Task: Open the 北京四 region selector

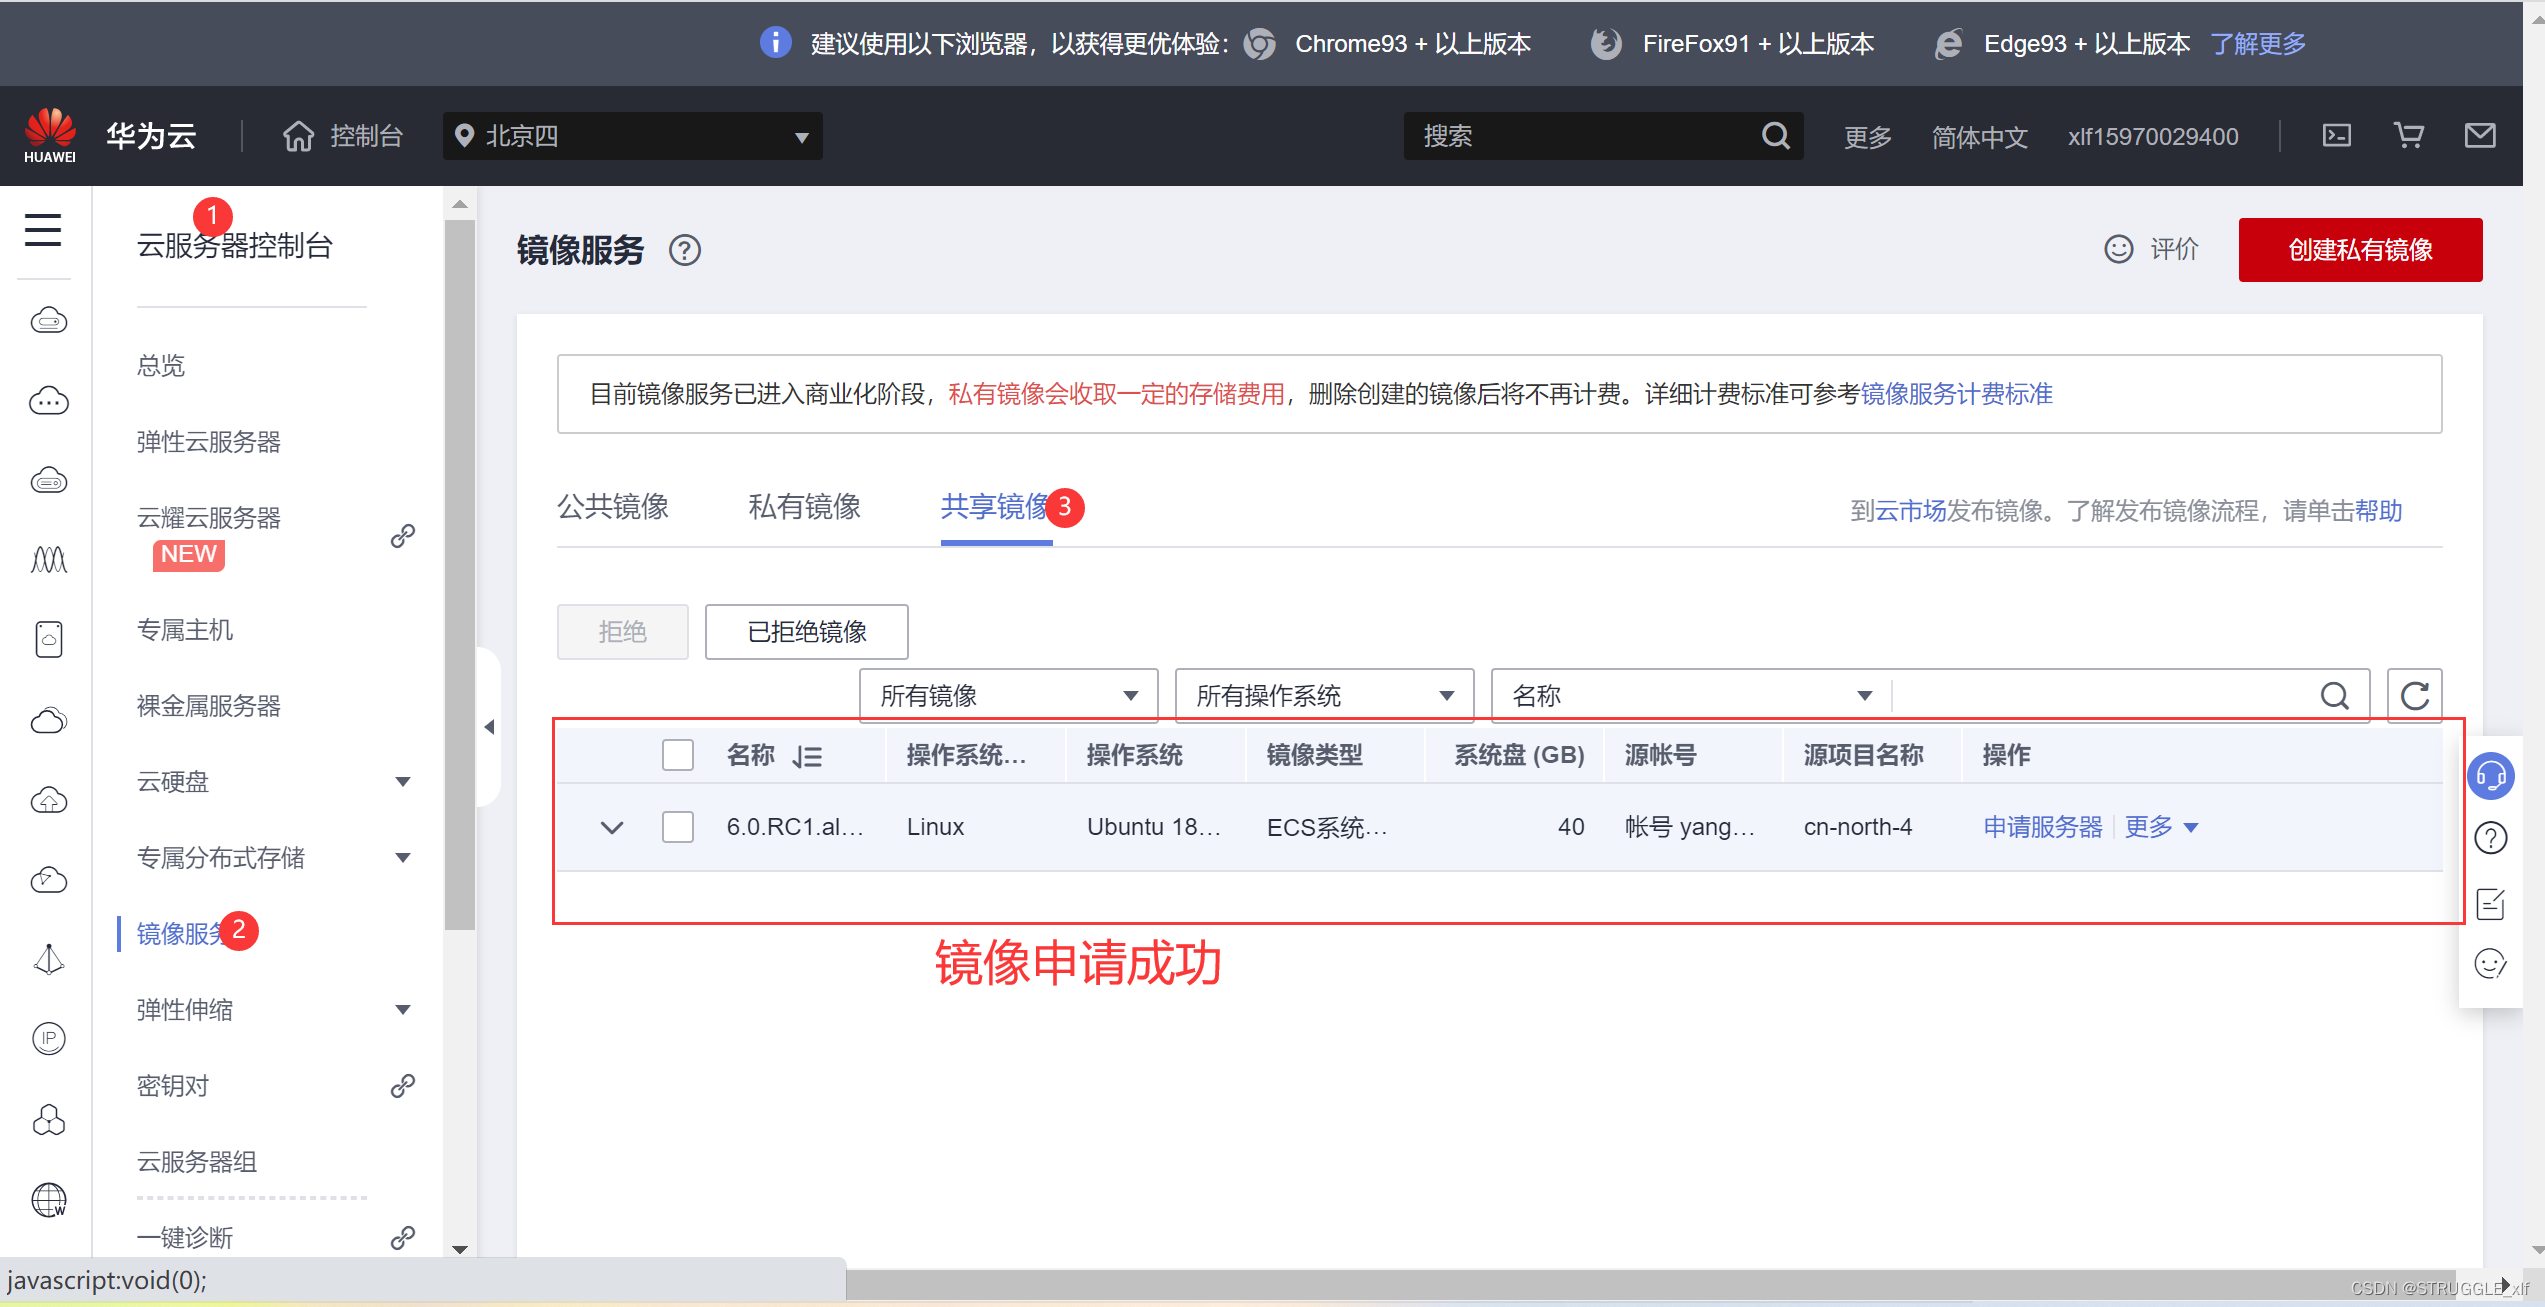Action: tap(632, 136)
